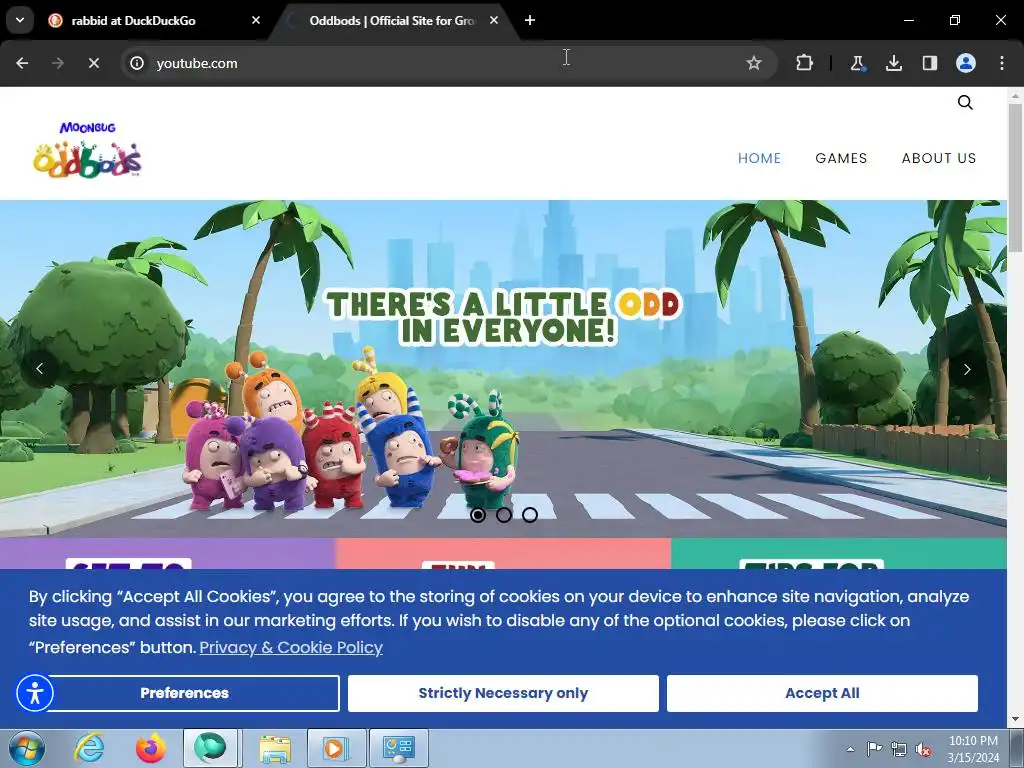Go back to the previous page
Screen dimensions: 1024x768
click(x=22, y=63)
